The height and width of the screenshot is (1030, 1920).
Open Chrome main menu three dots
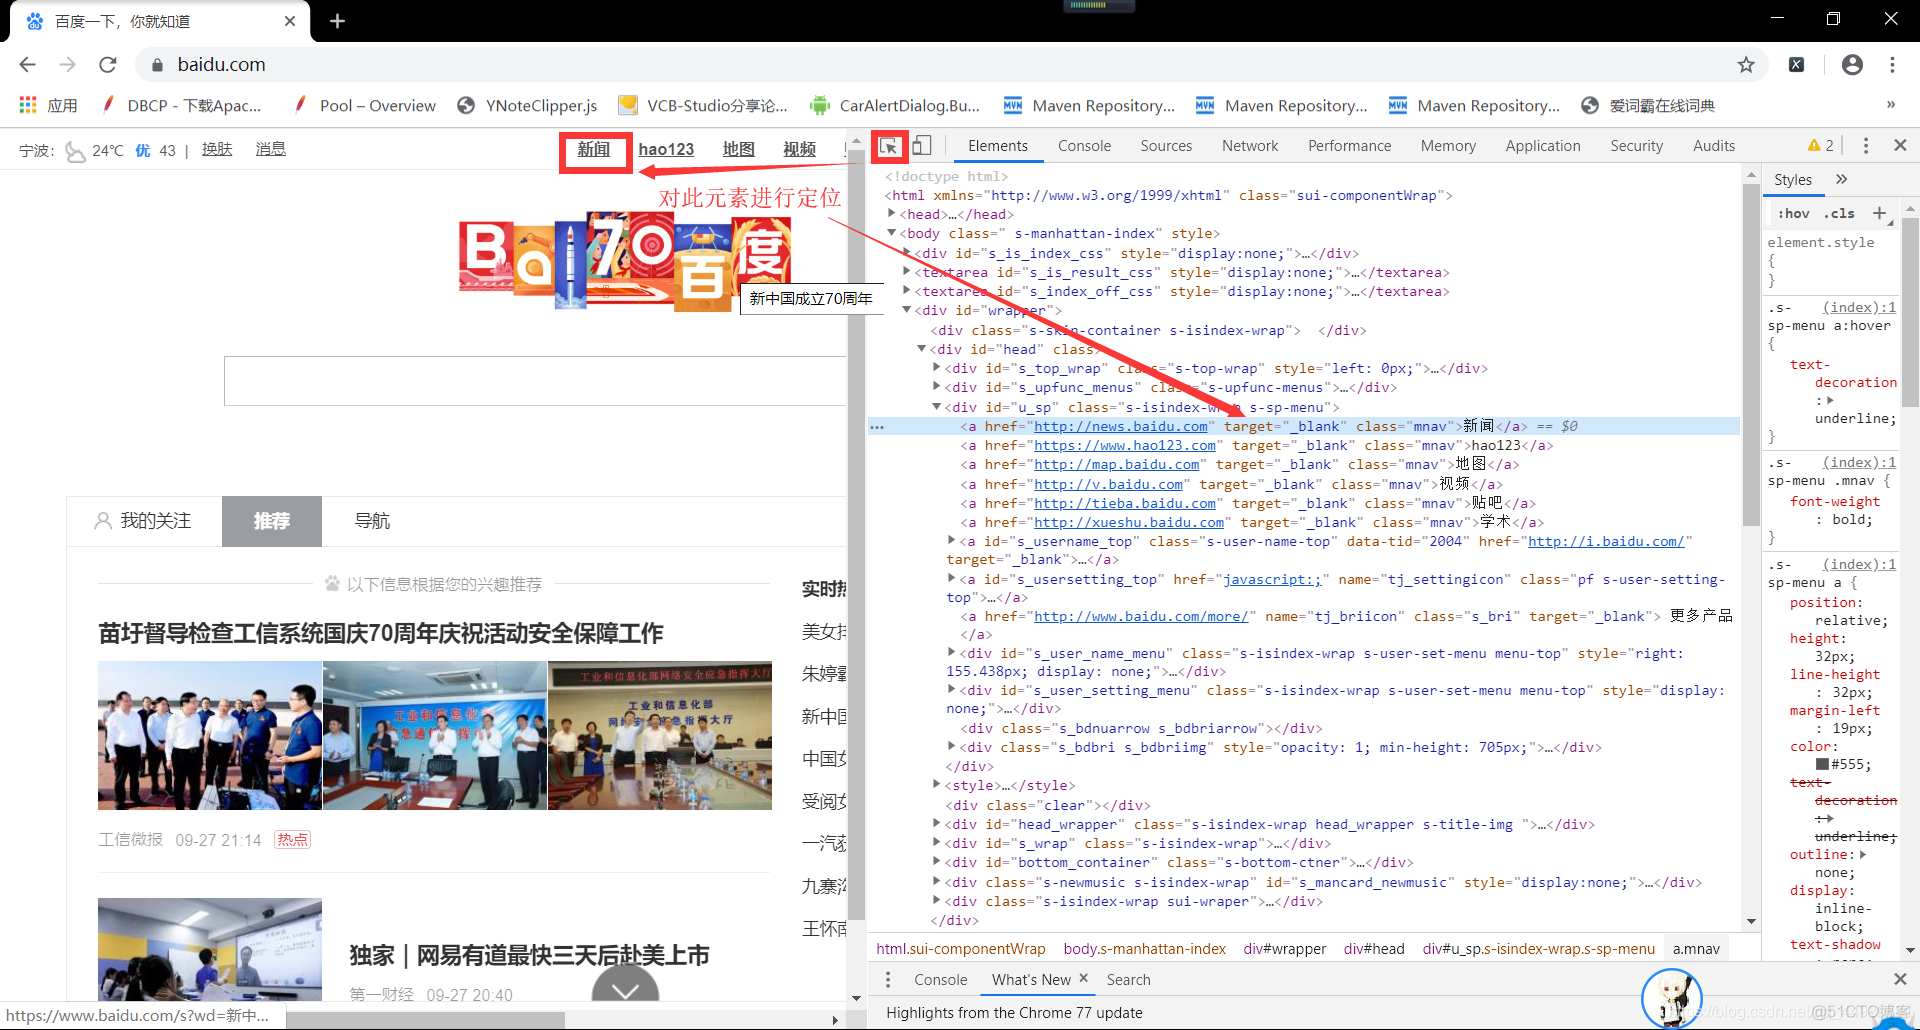[x=1892, y=65]
